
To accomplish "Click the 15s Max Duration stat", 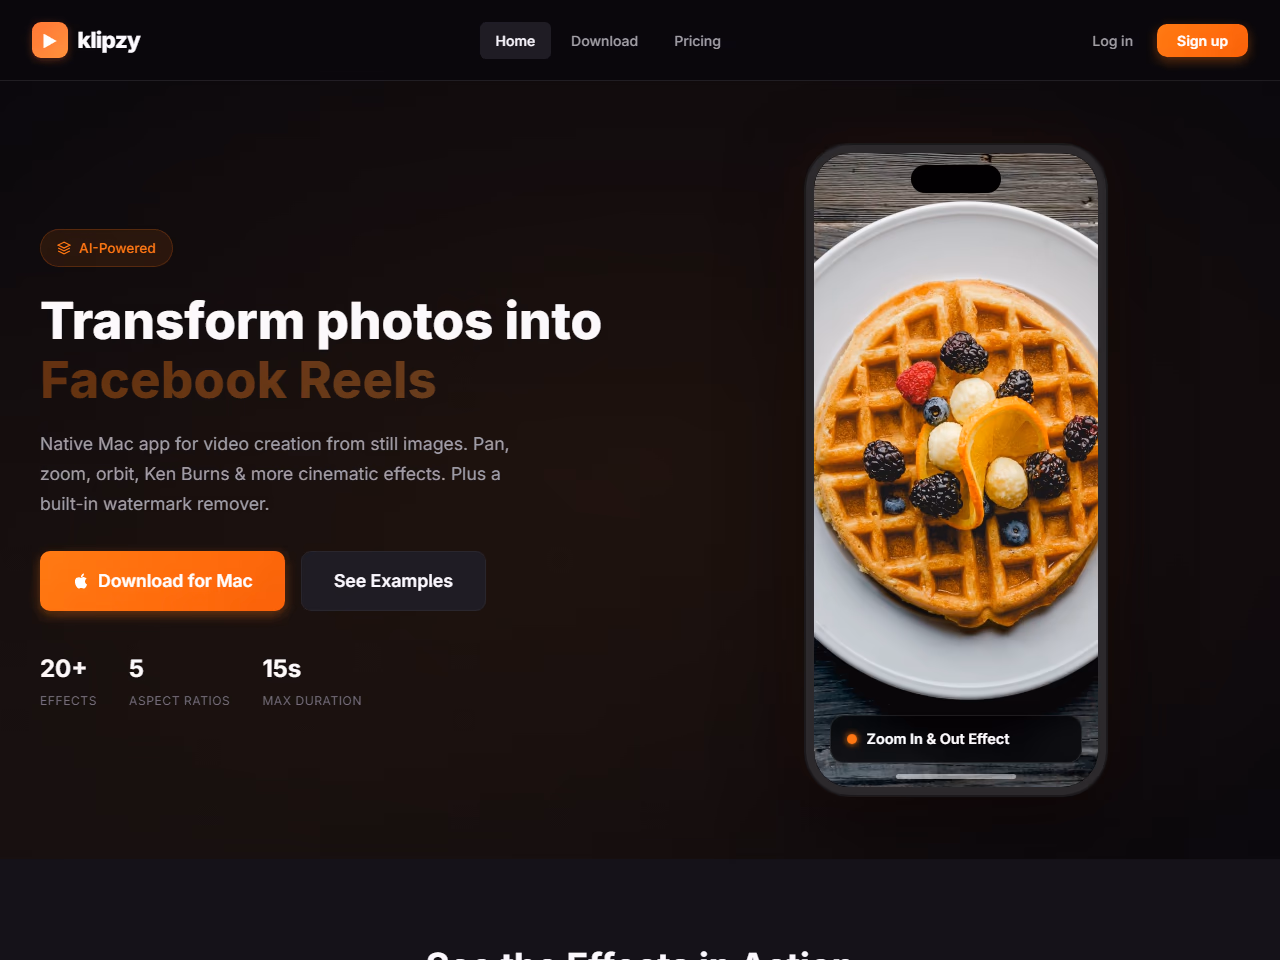I will click(312, 682).
